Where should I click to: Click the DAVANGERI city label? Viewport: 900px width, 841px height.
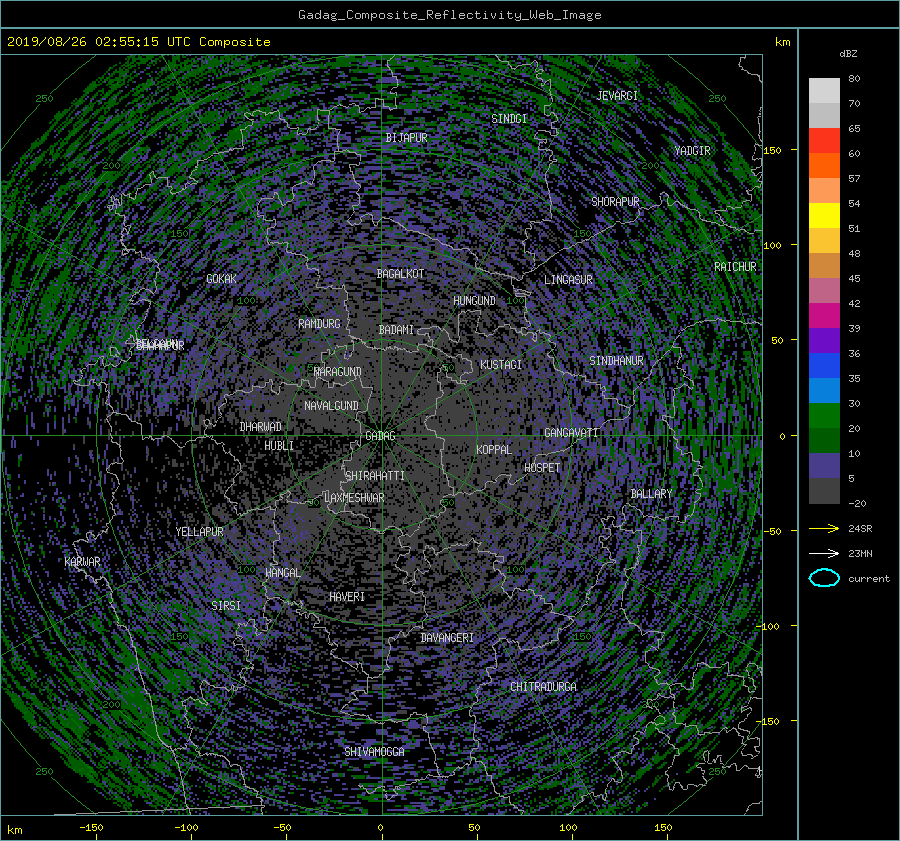coord(447,638)
